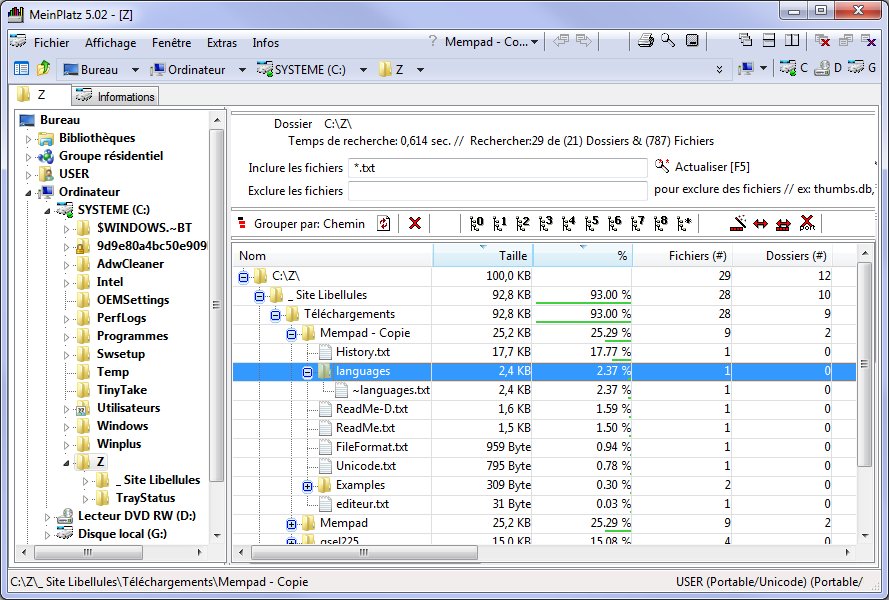Screen dimensions: 889x600
Task: Sort by the Fichiers (#) column header
Action: 682,255
